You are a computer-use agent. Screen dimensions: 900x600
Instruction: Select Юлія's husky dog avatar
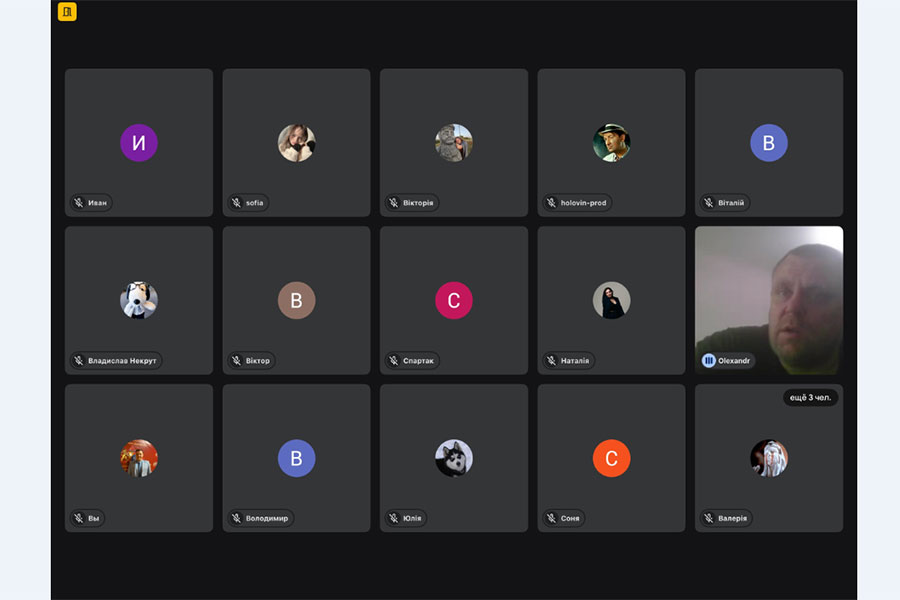(x=454, y=458)
